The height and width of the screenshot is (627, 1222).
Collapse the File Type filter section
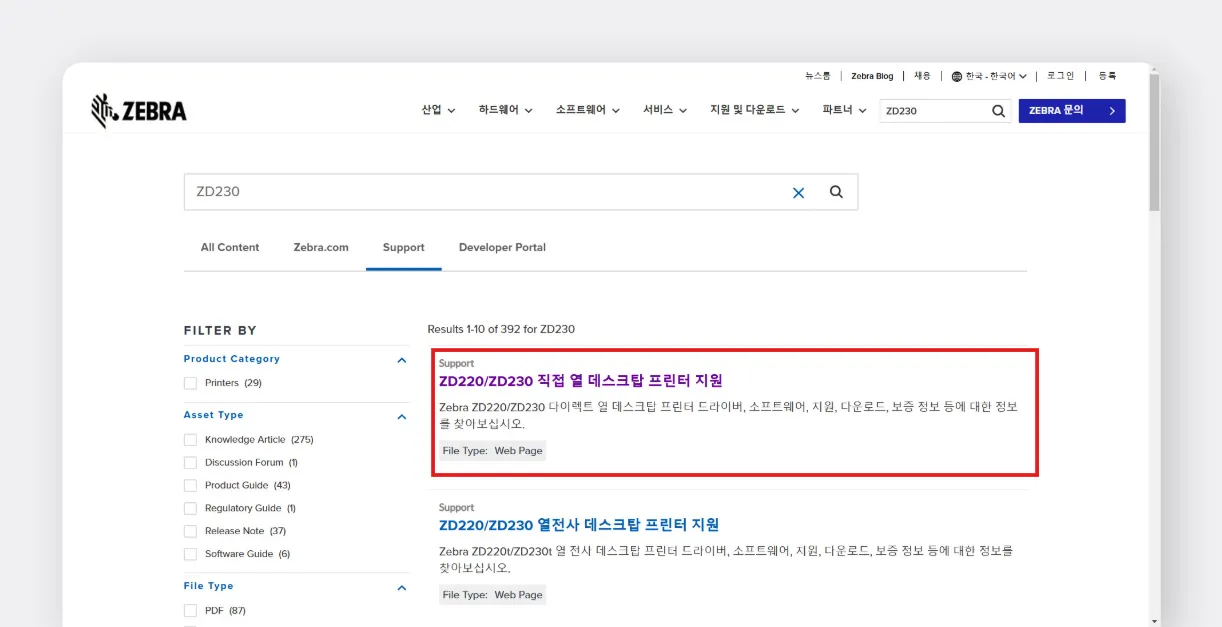coord(402,587)
